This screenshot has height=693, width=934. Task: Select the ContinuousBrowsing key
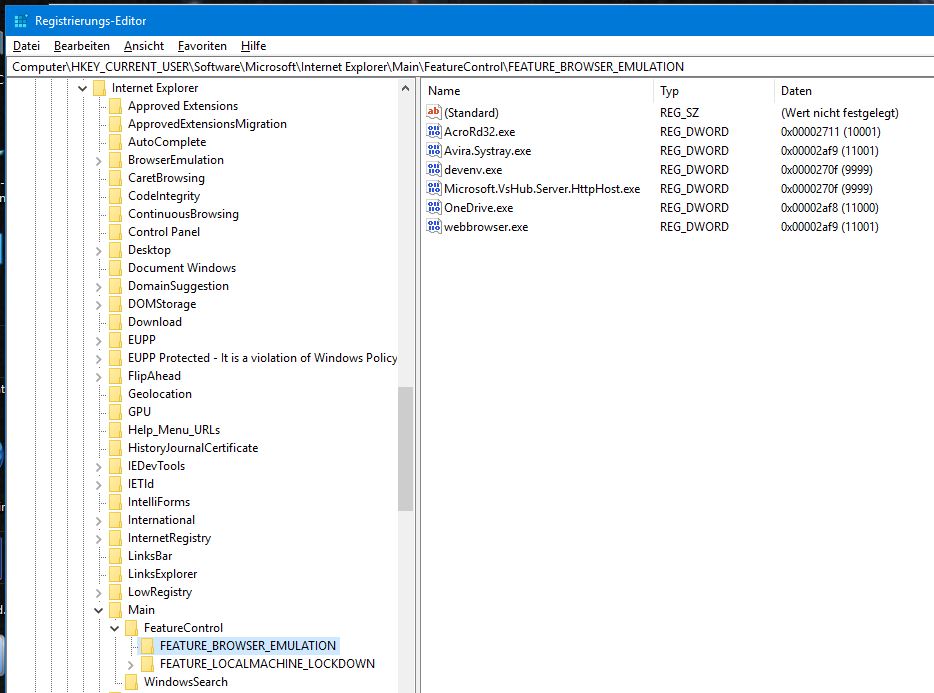tap(183, 214)
